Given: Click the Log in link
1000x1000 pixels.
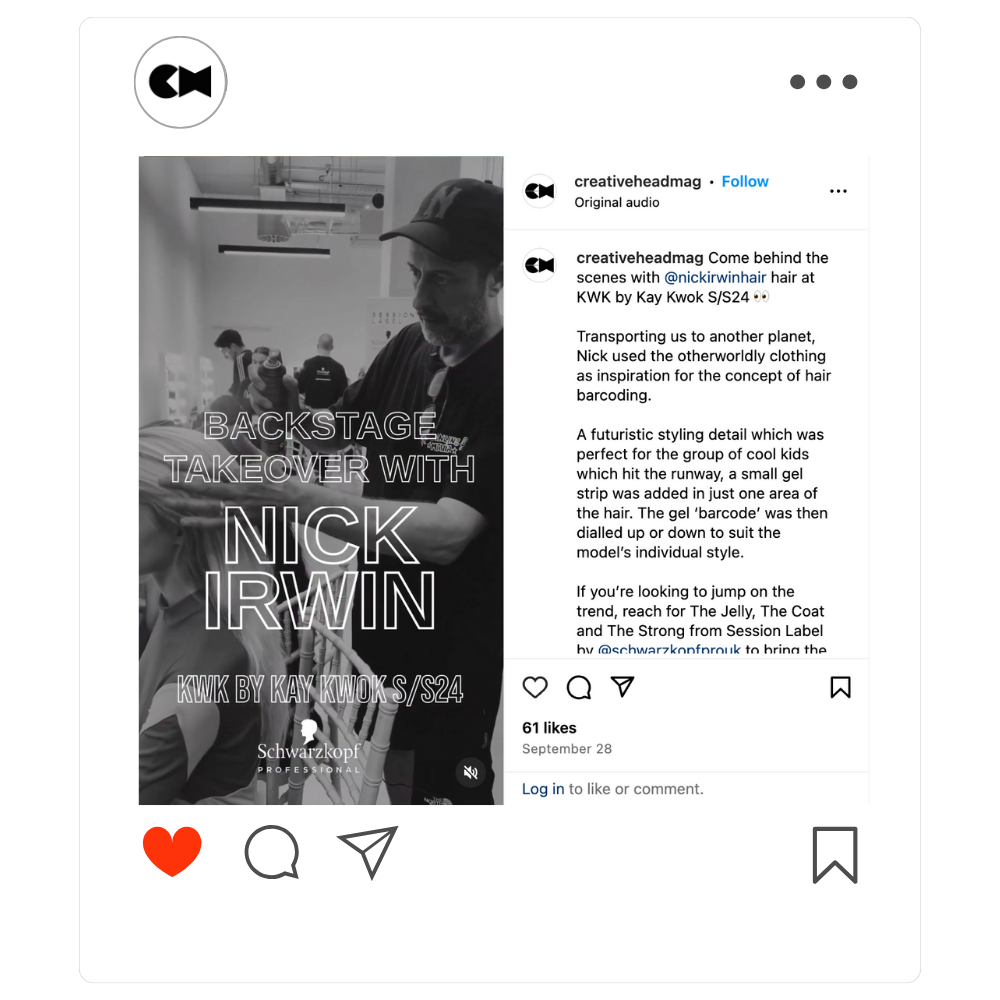Looking at the screenshot, I should 543,789.
